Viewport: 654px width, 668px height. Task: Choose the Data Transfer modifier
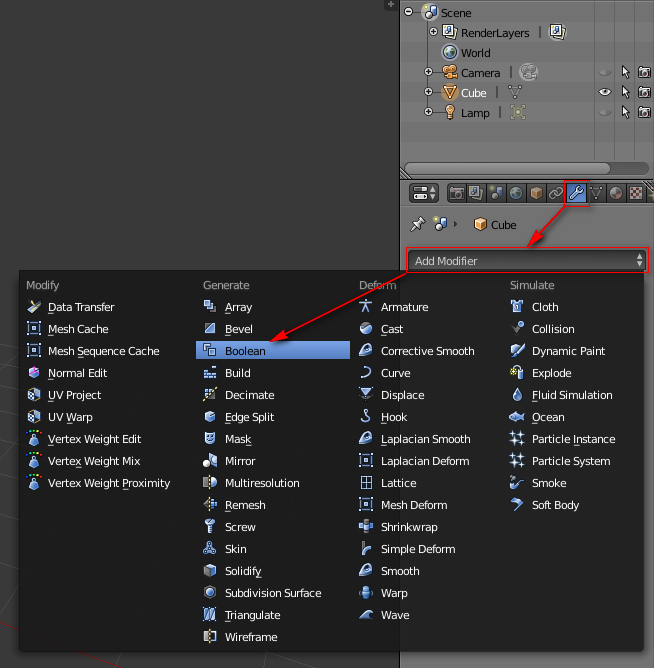(x=107, y=307)
